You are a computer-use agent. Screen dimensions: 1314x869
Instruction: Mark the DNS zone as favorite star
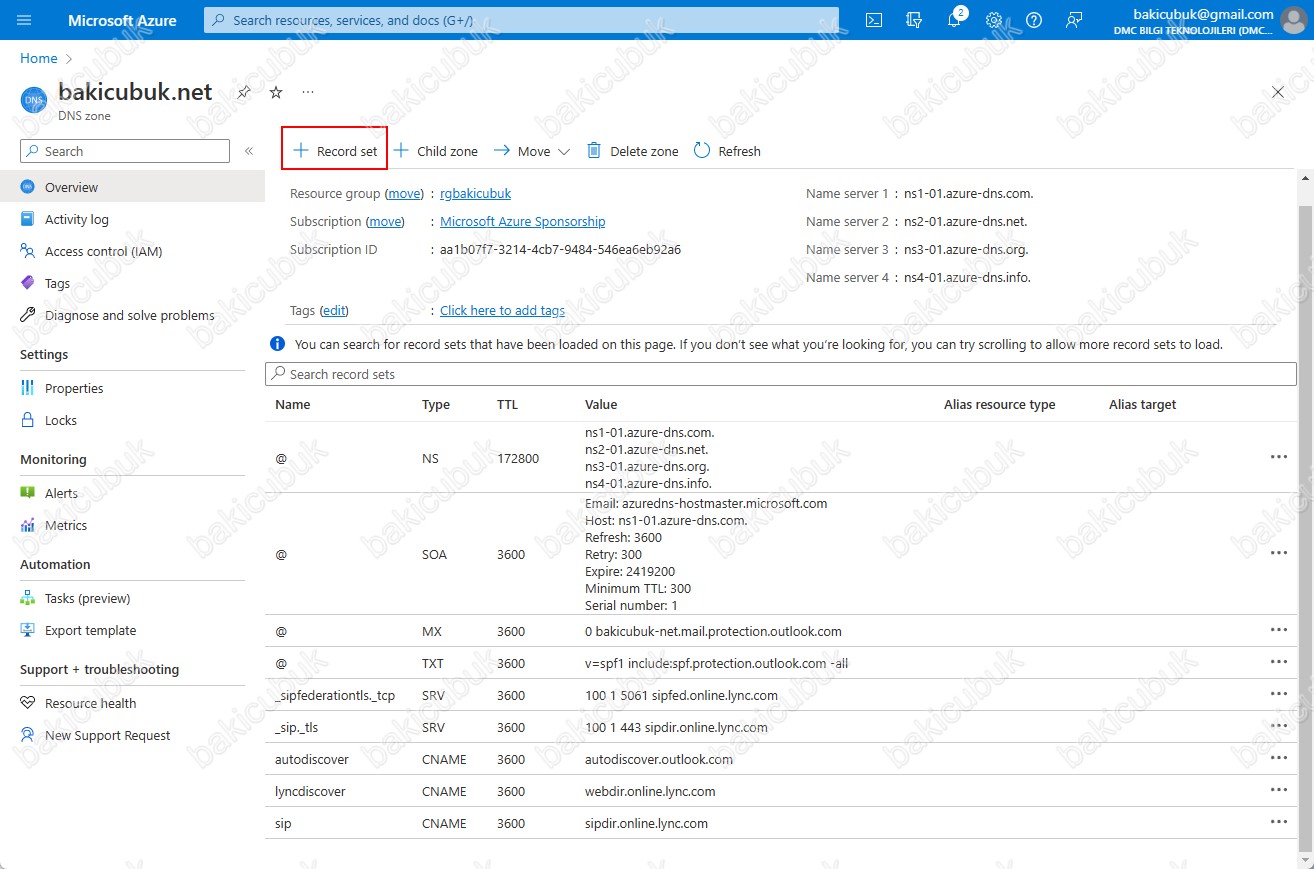[276, 92]
